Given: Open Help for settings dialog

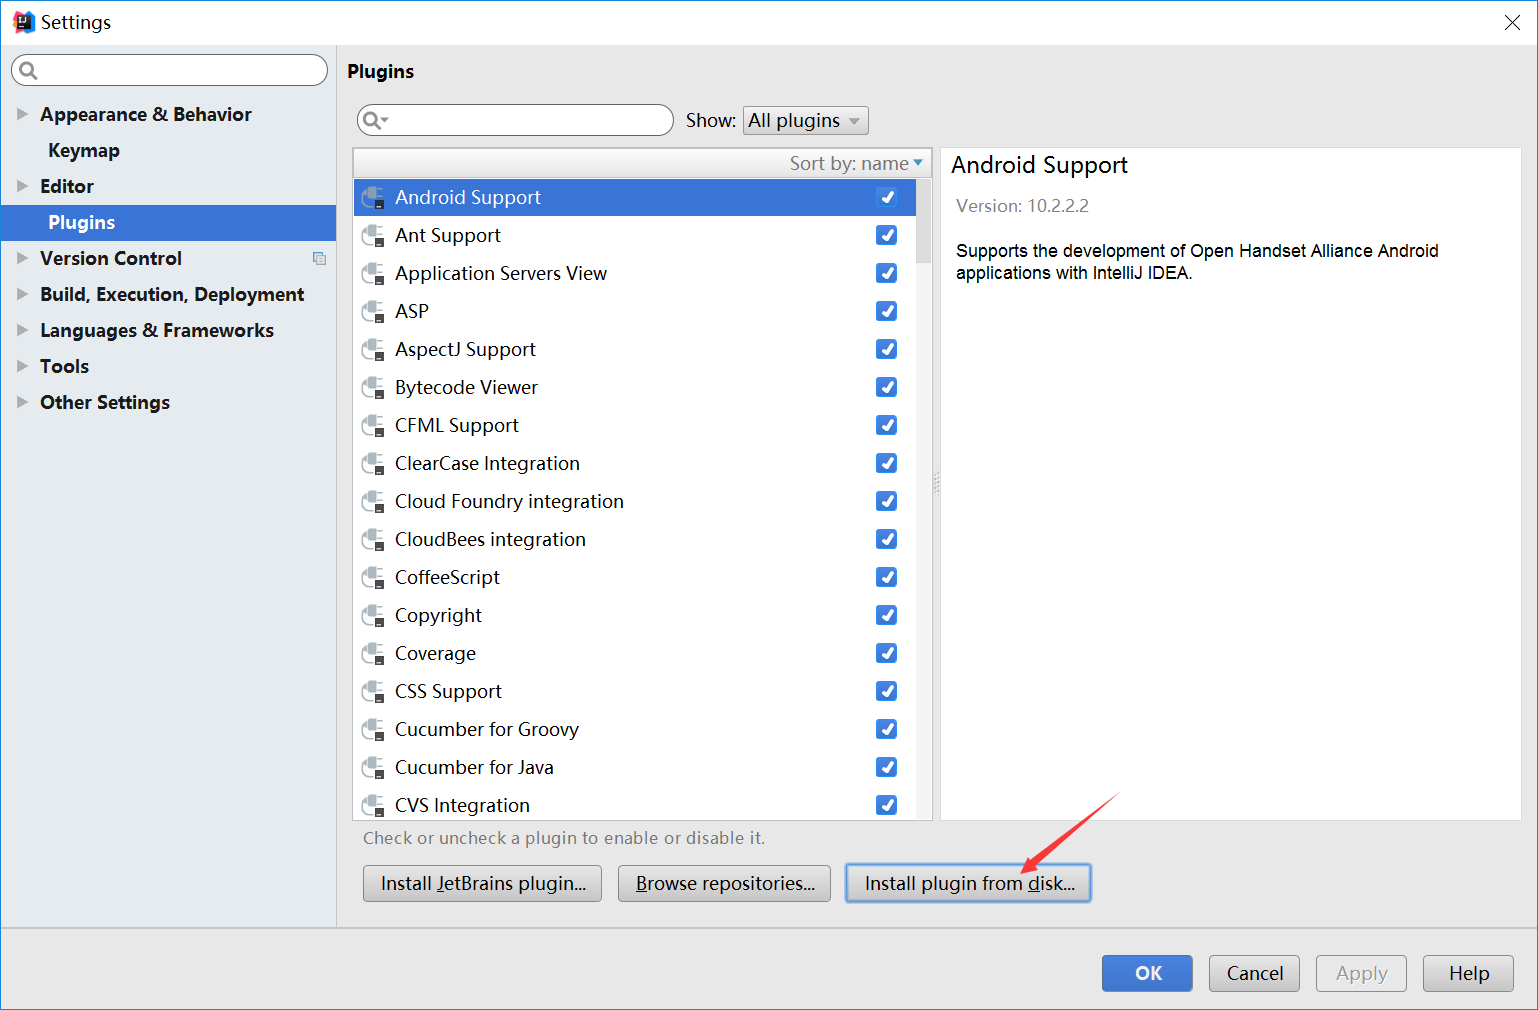Looking at the screenshot, I should [1468, 973].
